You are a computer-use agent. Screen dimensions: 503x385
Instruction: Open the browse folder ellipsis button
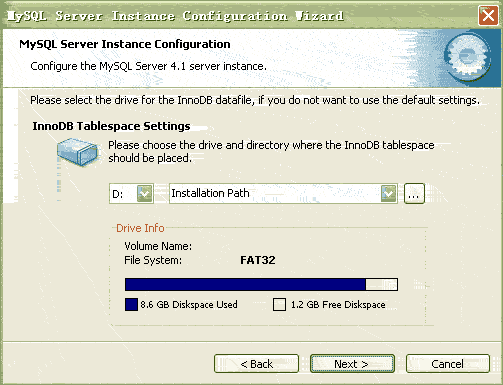point(414,193)
